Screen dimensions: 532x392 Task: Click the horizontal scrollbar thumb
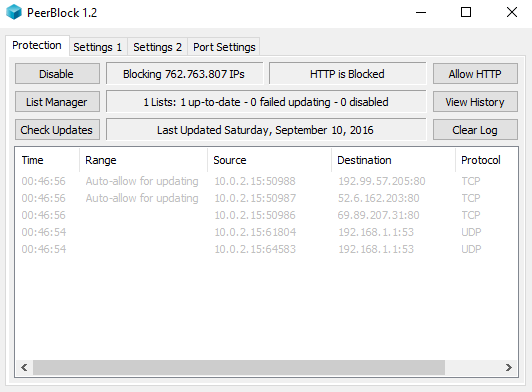pos(239,368)
